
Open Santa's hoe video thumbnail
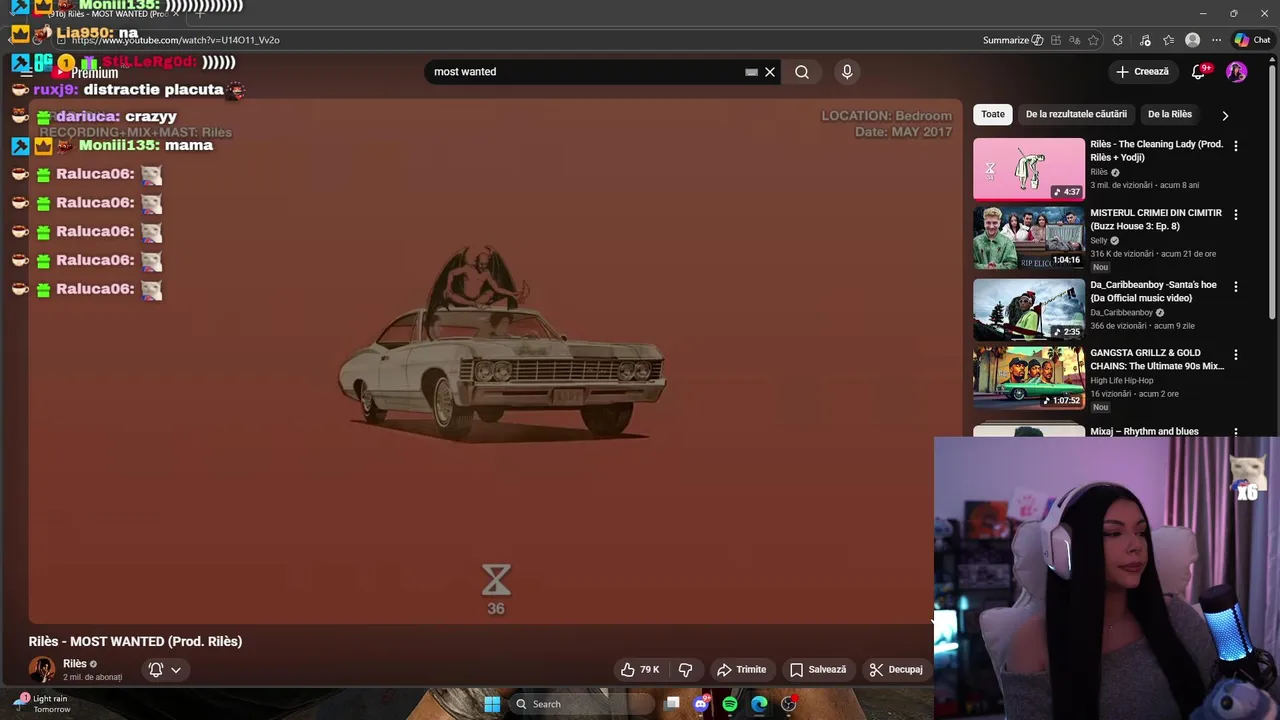[1029, 309]
